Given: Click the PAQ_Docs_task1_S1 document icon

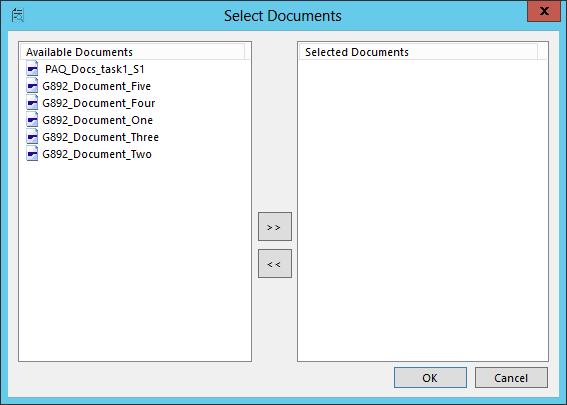Looking at the screenshot, I should [32, 69].
